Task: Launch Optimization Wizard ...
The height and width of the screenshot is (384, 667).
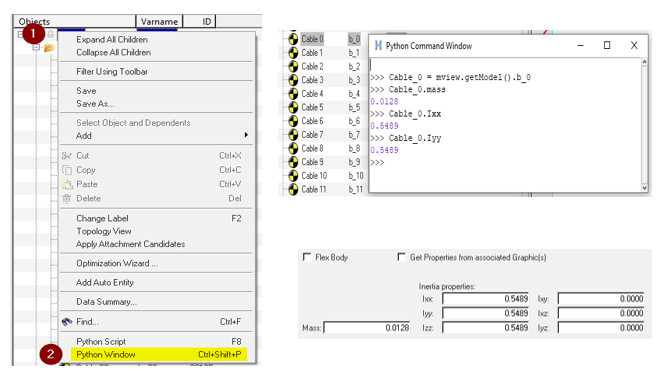Action: [117, 263]
